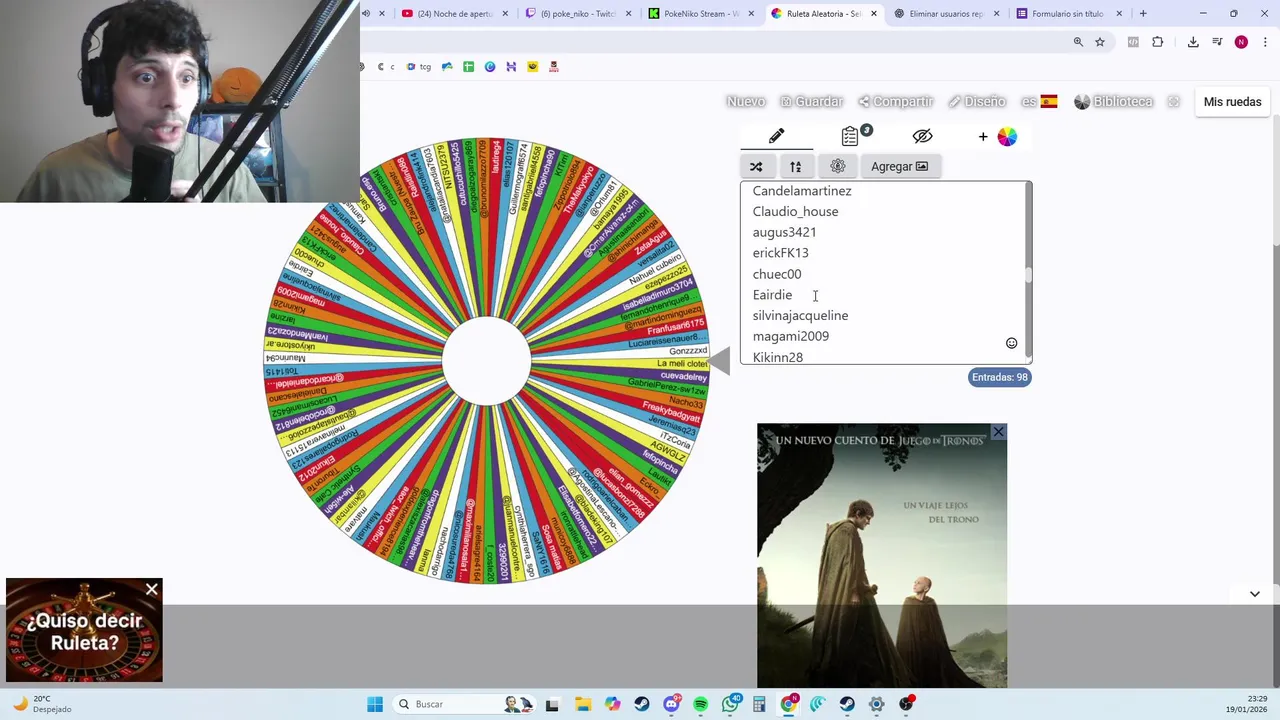Image resolution: width=1280 pixels, height=720 pixels.
Task: Switch to PokeNiko Stream Kick tab
Action: (701, 14)
